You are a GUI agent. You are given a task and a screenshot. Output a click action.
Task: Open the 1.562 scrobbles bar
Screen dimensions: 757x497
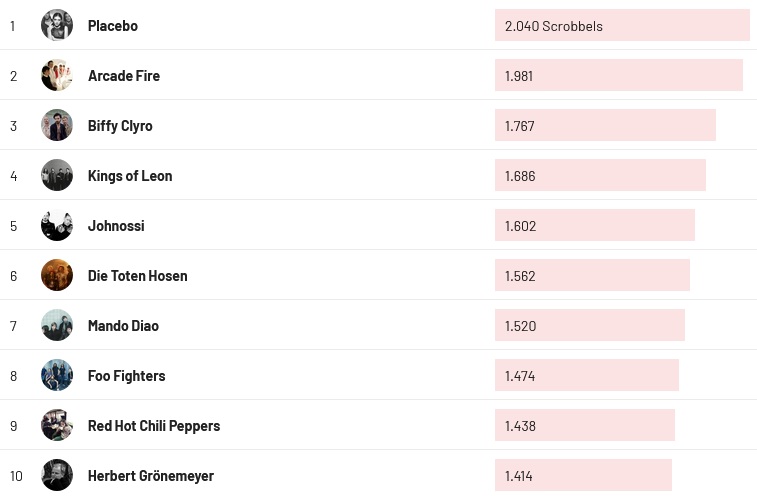coord(592,276)
